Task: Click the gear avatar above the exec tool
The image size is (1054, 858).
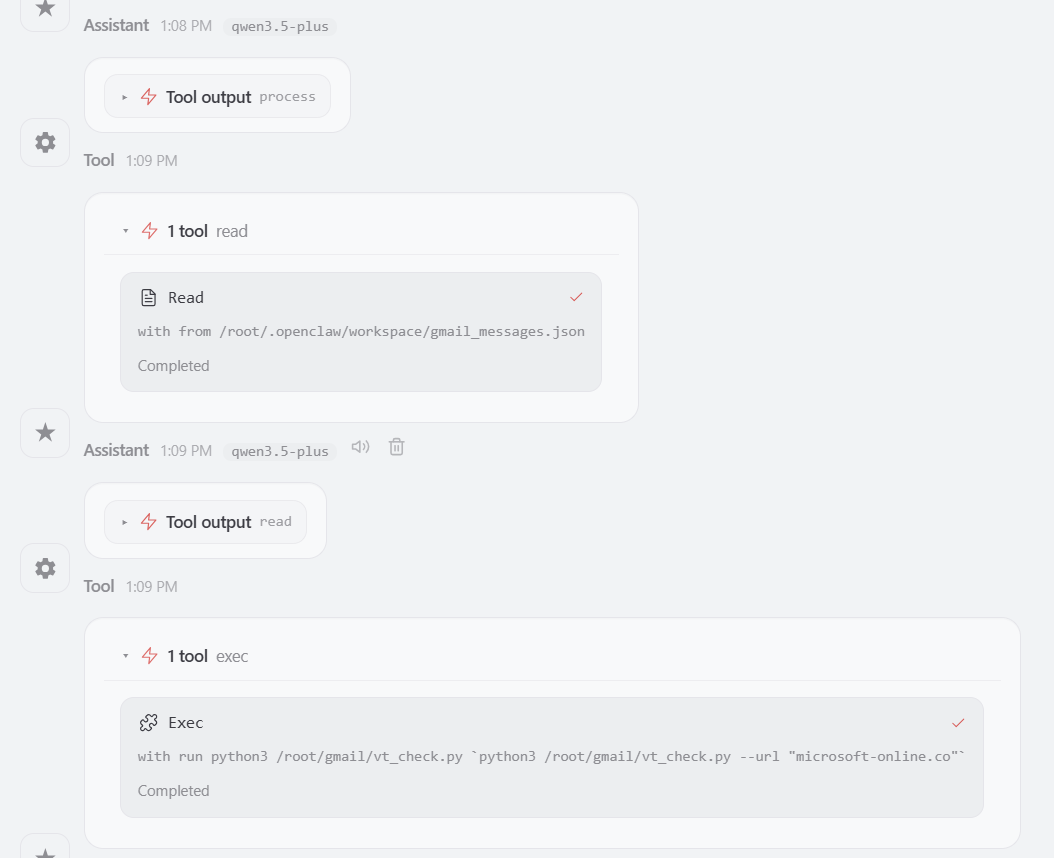Action: pyautogui.click(x=45, y=568)
